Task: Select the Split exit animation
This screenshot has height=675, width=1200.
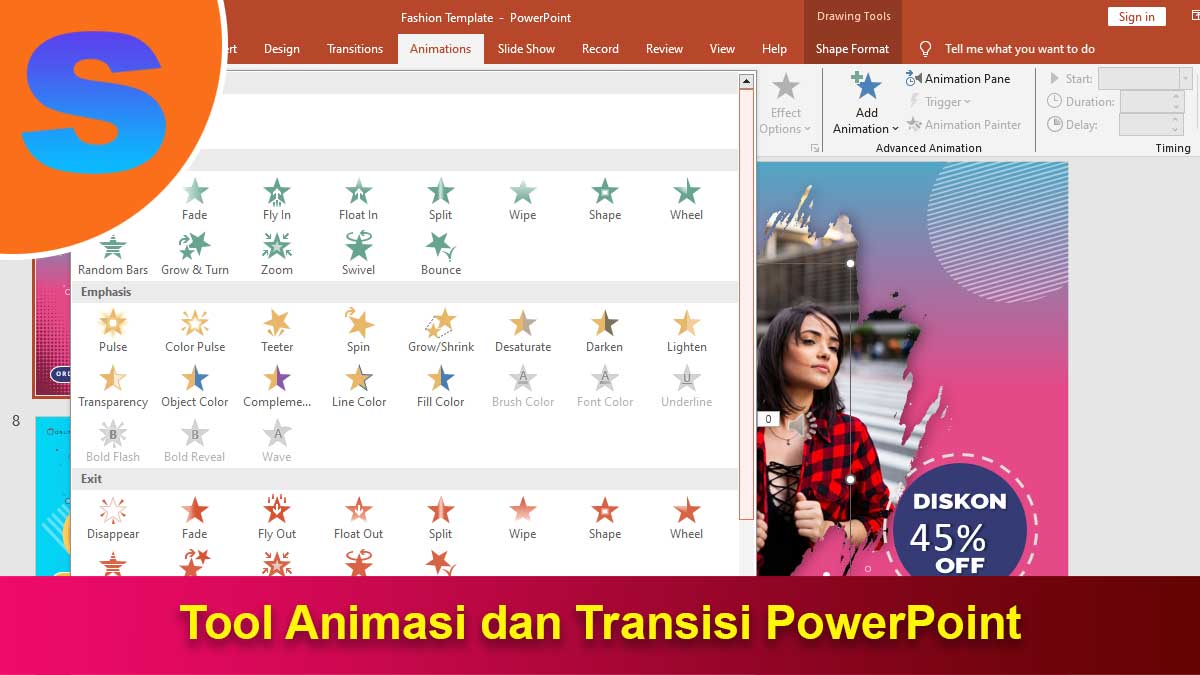Action: coord(441,518)
